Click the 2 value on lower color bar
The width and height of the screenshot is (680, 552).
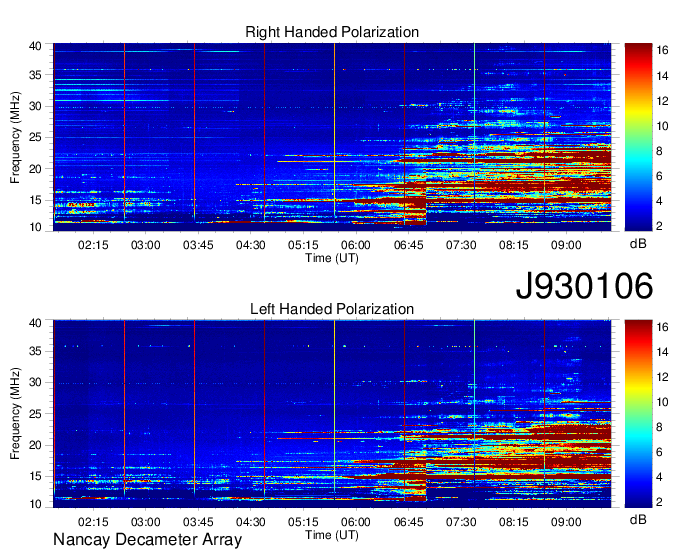tap(660, 503)
